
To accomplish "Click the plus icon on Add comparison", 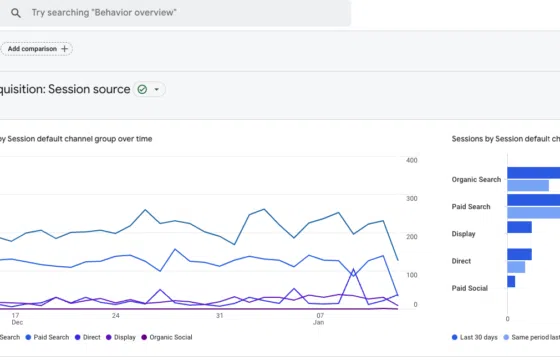I will pos(65,49).
